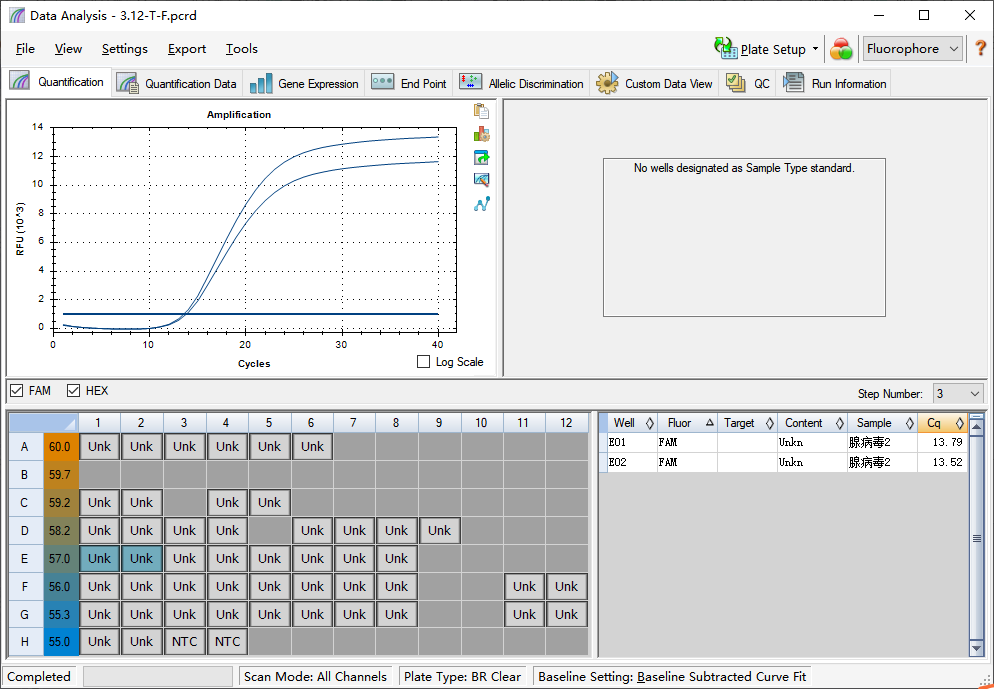Click Baseline Subtracted Curve Fit status text
994x689 pixels.
point(721,676)
